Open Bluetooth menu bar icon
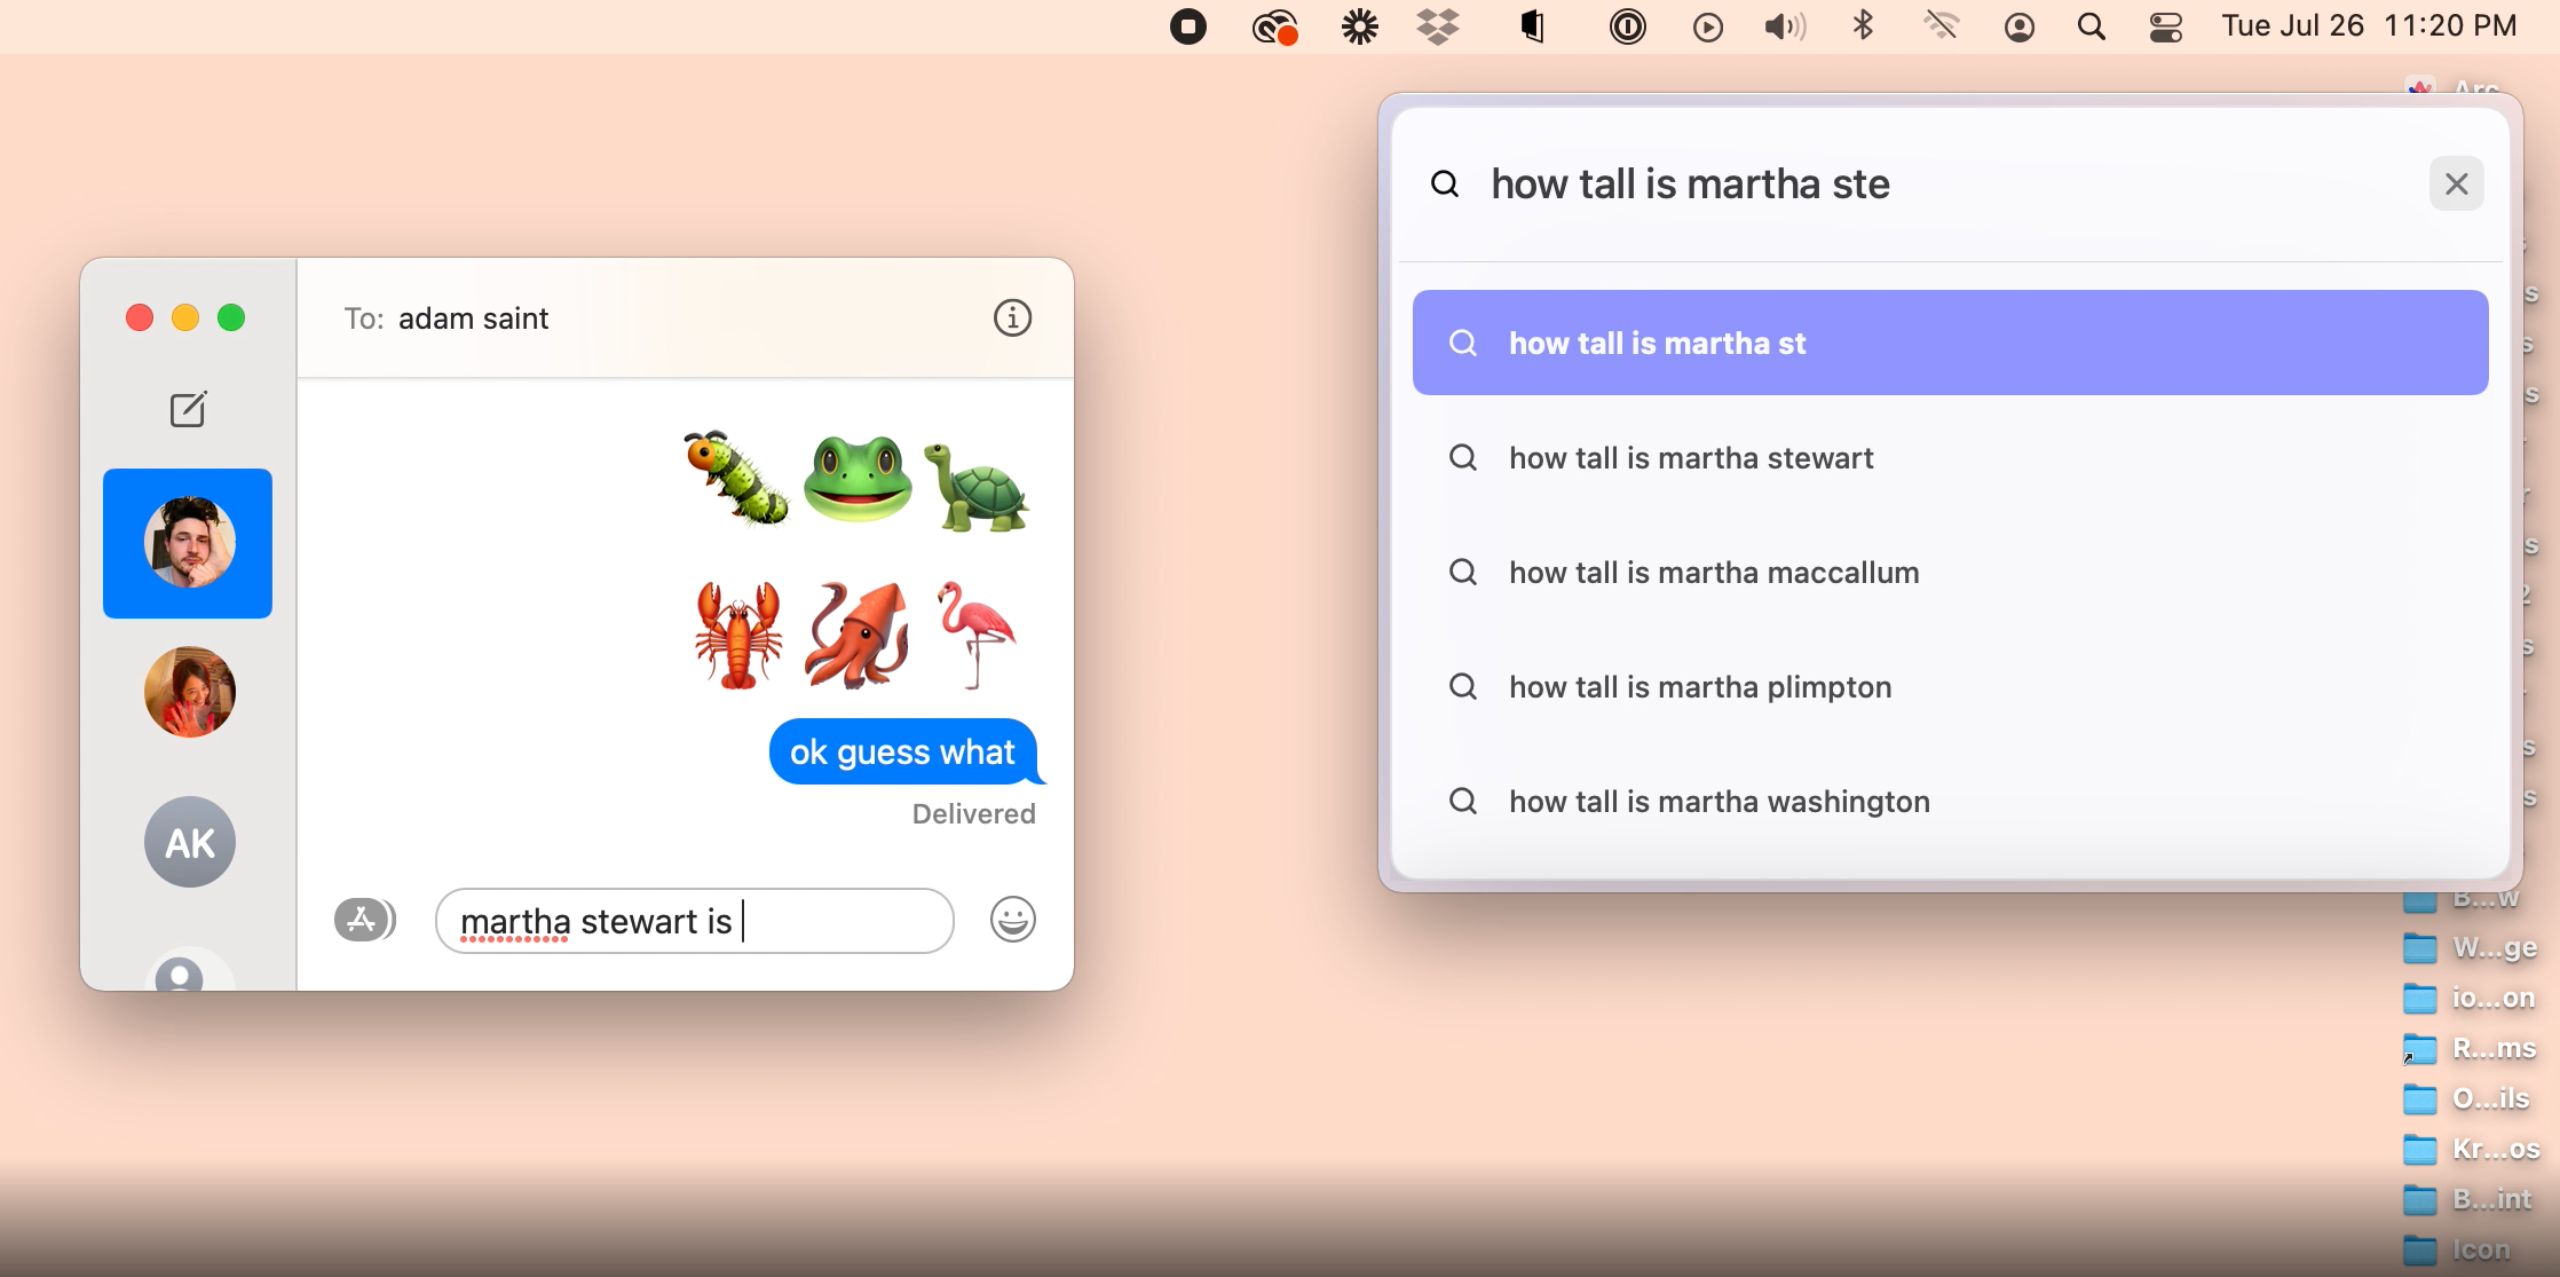Viewport: 2560px width, 1277px height. pyautogui.click(x=1862, y=27)
